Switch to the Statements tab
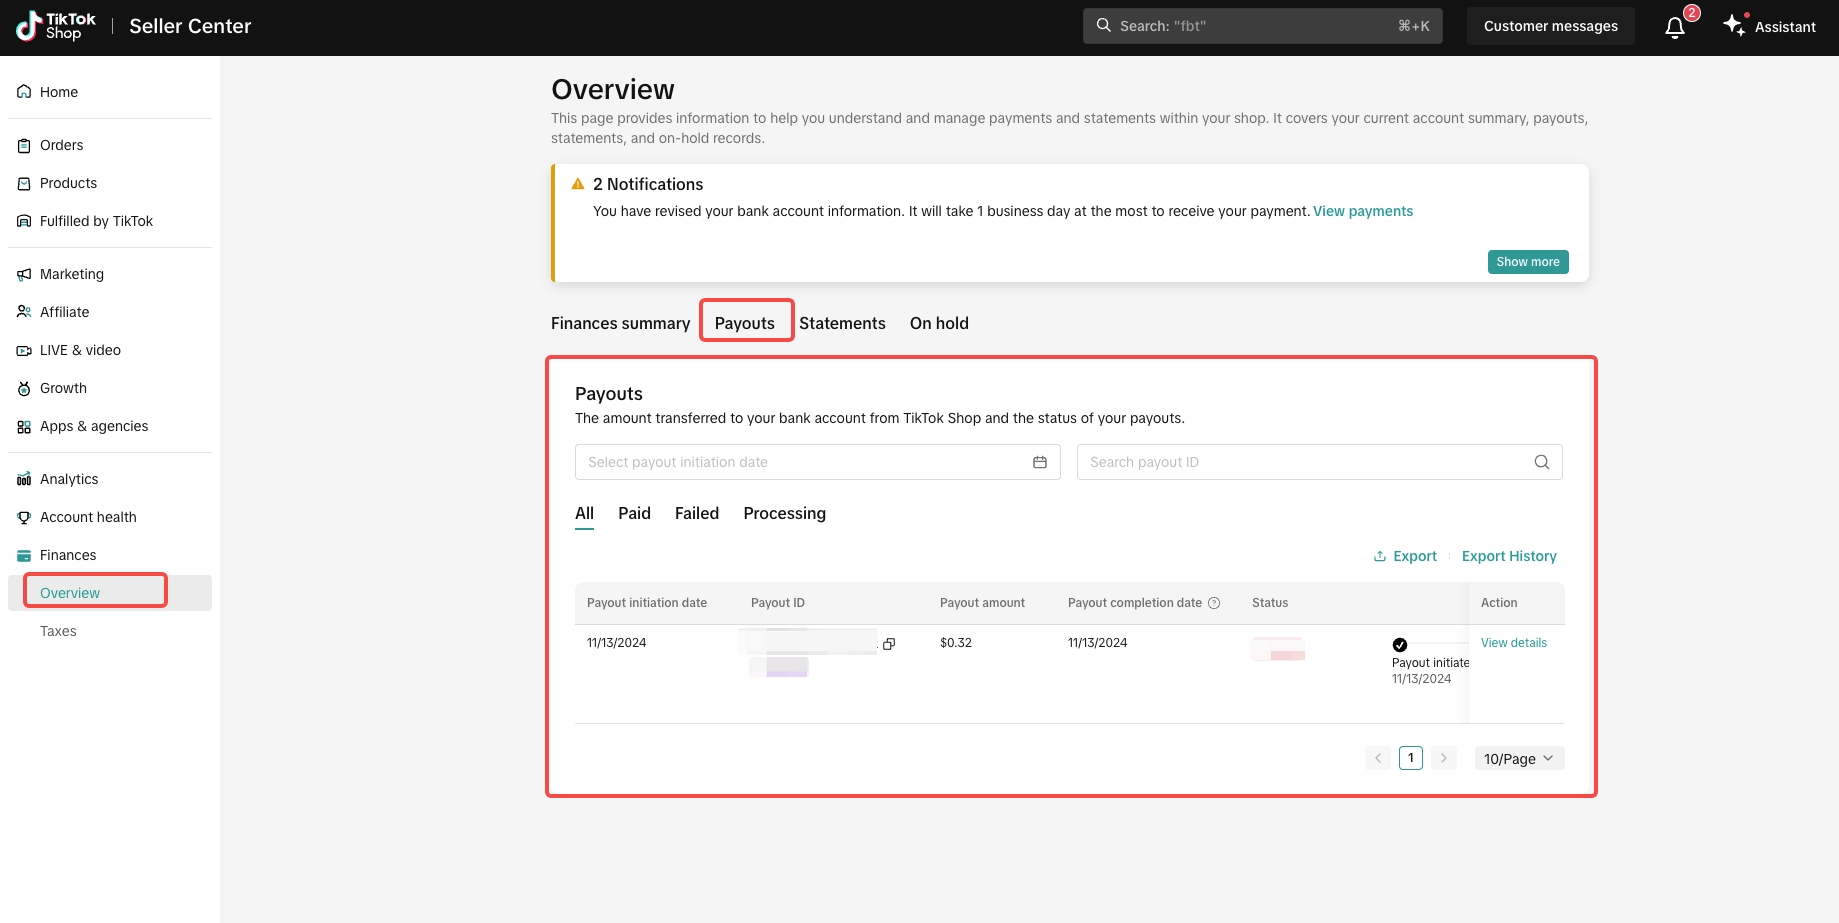The image size is (1839, 923). [842, 323]
